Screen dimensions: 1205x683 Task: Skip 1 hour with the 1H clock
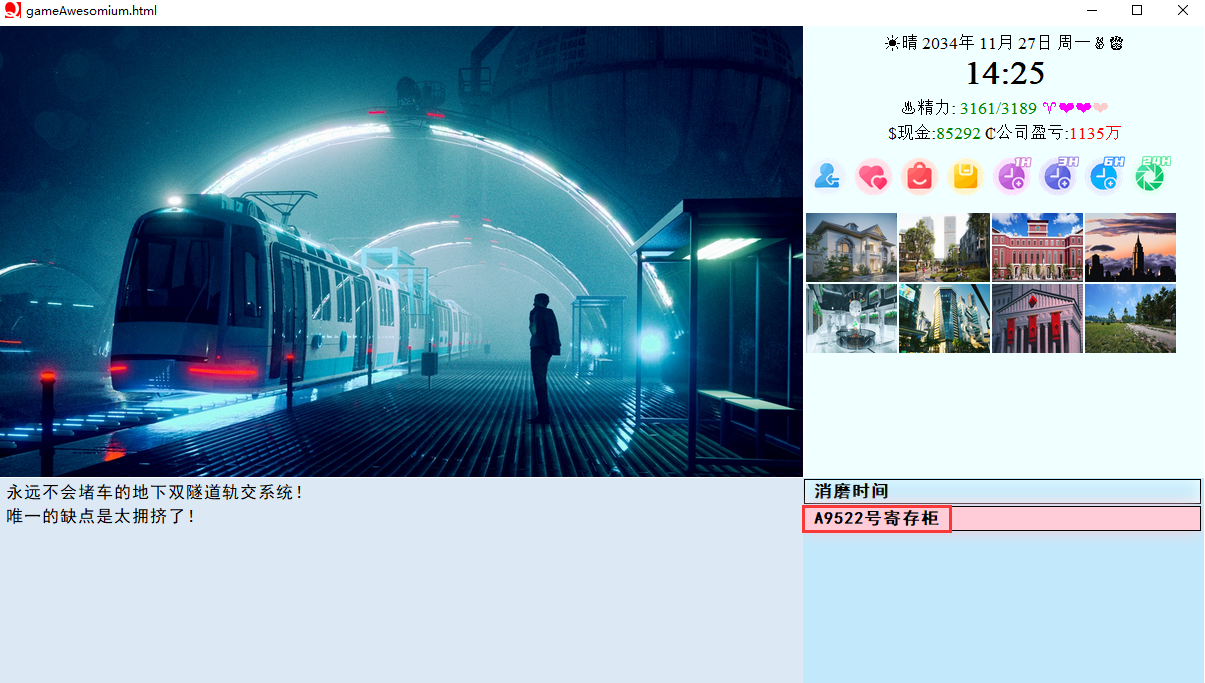pyautogui.click(x=1012, y=177)
